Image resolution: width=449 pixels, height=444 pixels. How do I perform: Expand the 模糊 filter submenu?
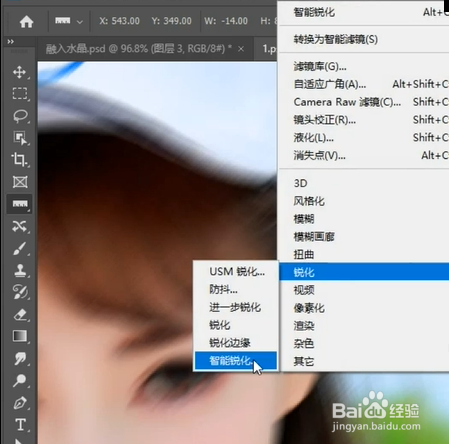point(364,219)
